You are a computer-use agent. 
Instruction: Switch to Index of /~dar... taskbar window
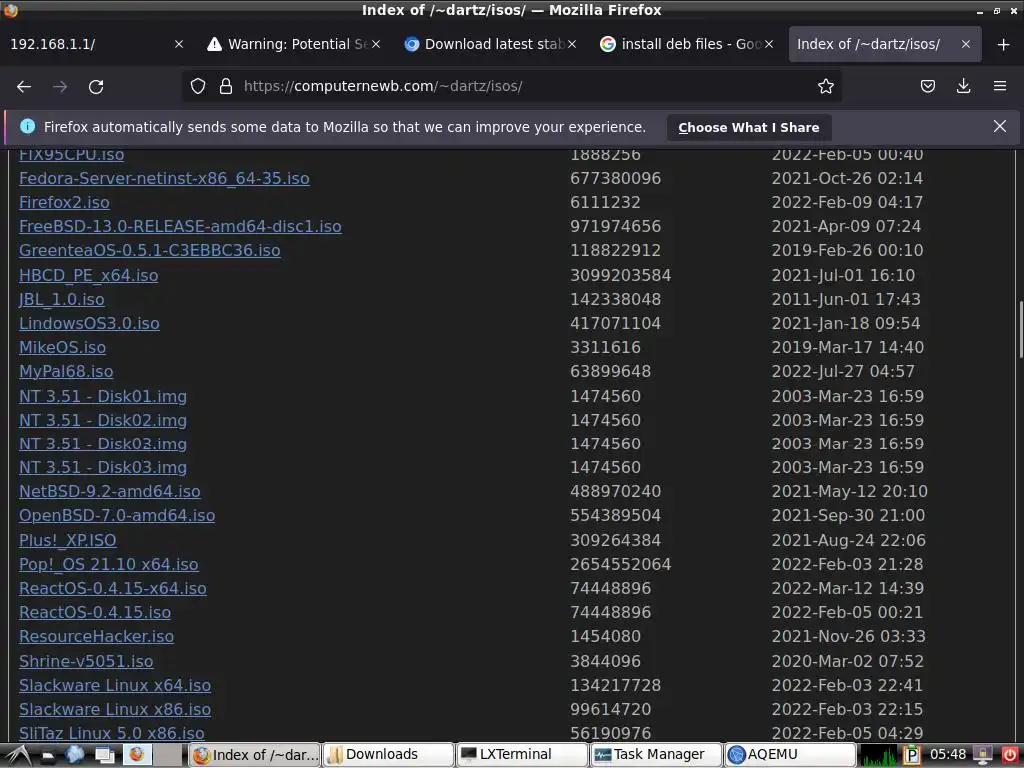255,755
